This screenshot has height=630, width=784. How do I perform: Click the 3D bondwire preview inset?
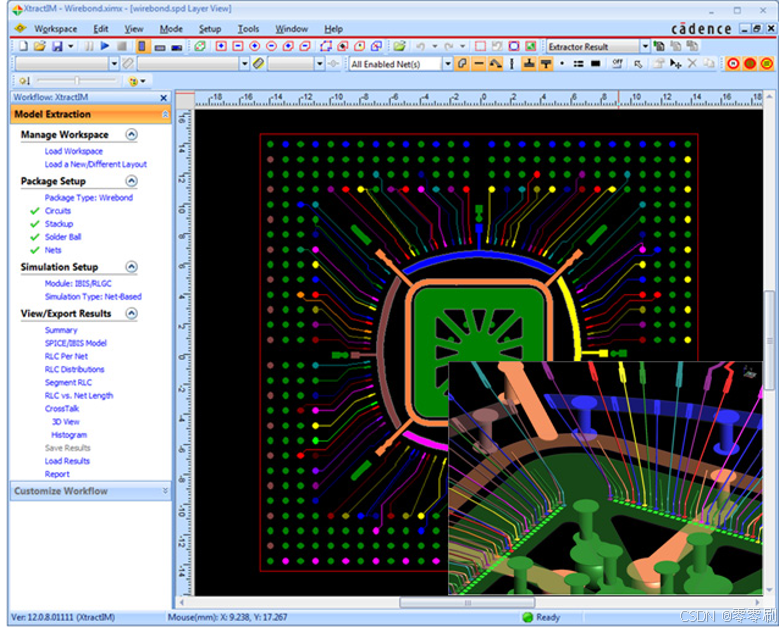(x=606, y=479)
